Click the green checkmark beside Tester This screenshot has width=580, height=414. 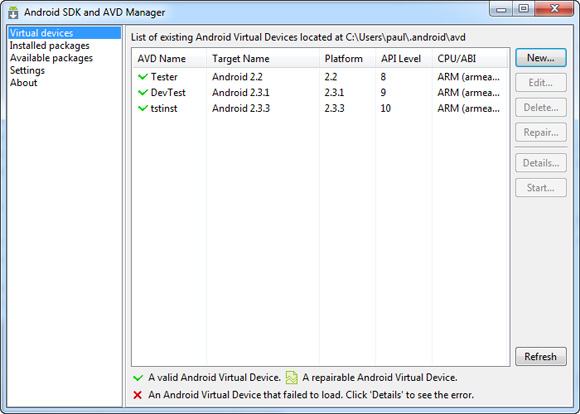tap(143, 77)
